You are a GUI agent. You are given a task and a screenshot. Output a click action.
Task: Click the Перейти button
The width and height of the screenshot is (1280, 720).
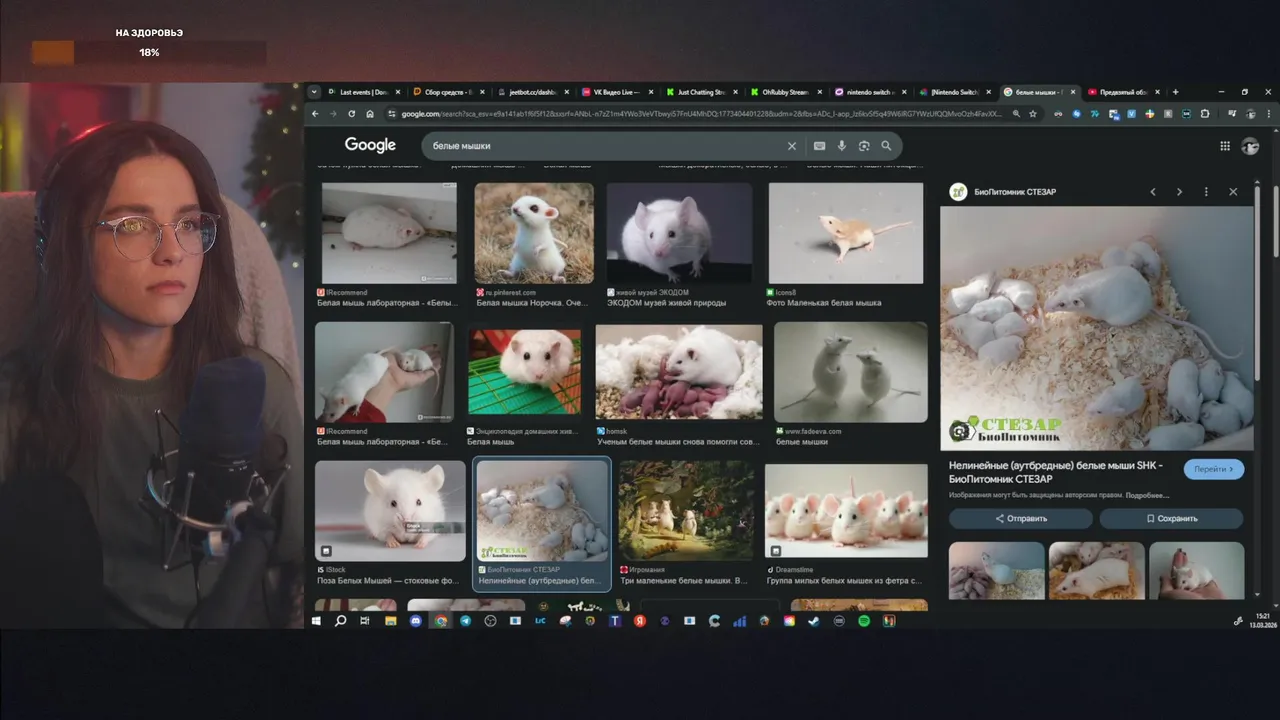coord(1214,469)
